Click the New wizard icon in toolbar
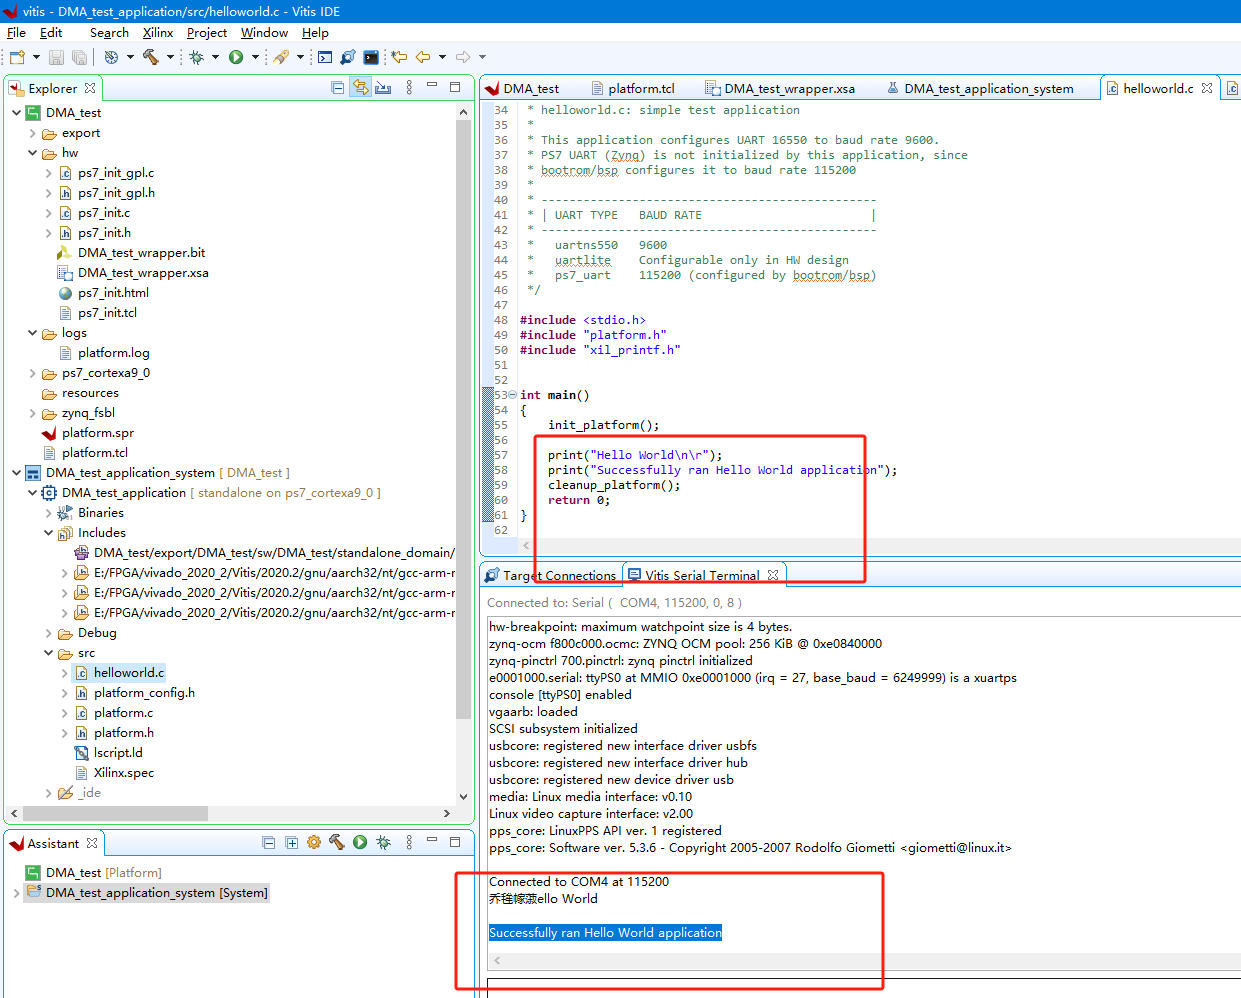This screenshot has height=998, width=1241. [x=17, y=57]
